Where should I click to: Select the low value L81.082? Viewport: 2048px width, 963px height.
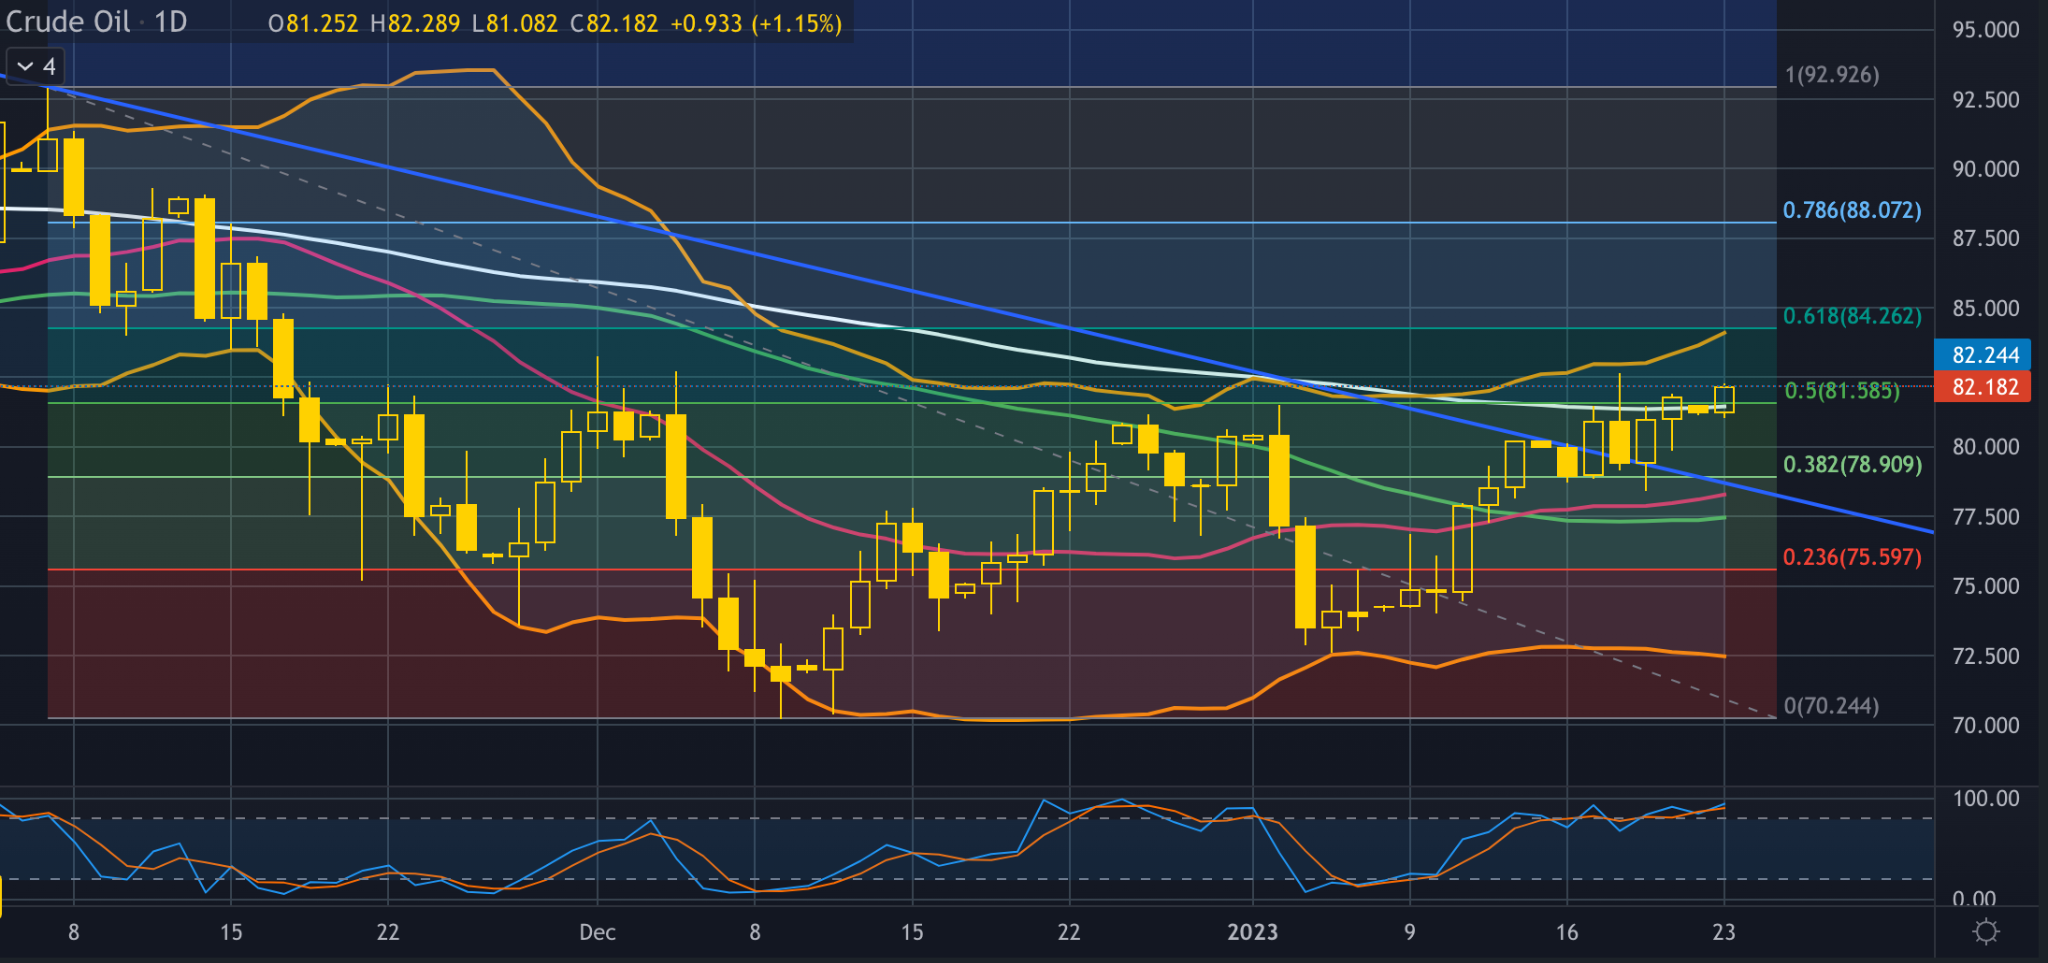515,23
